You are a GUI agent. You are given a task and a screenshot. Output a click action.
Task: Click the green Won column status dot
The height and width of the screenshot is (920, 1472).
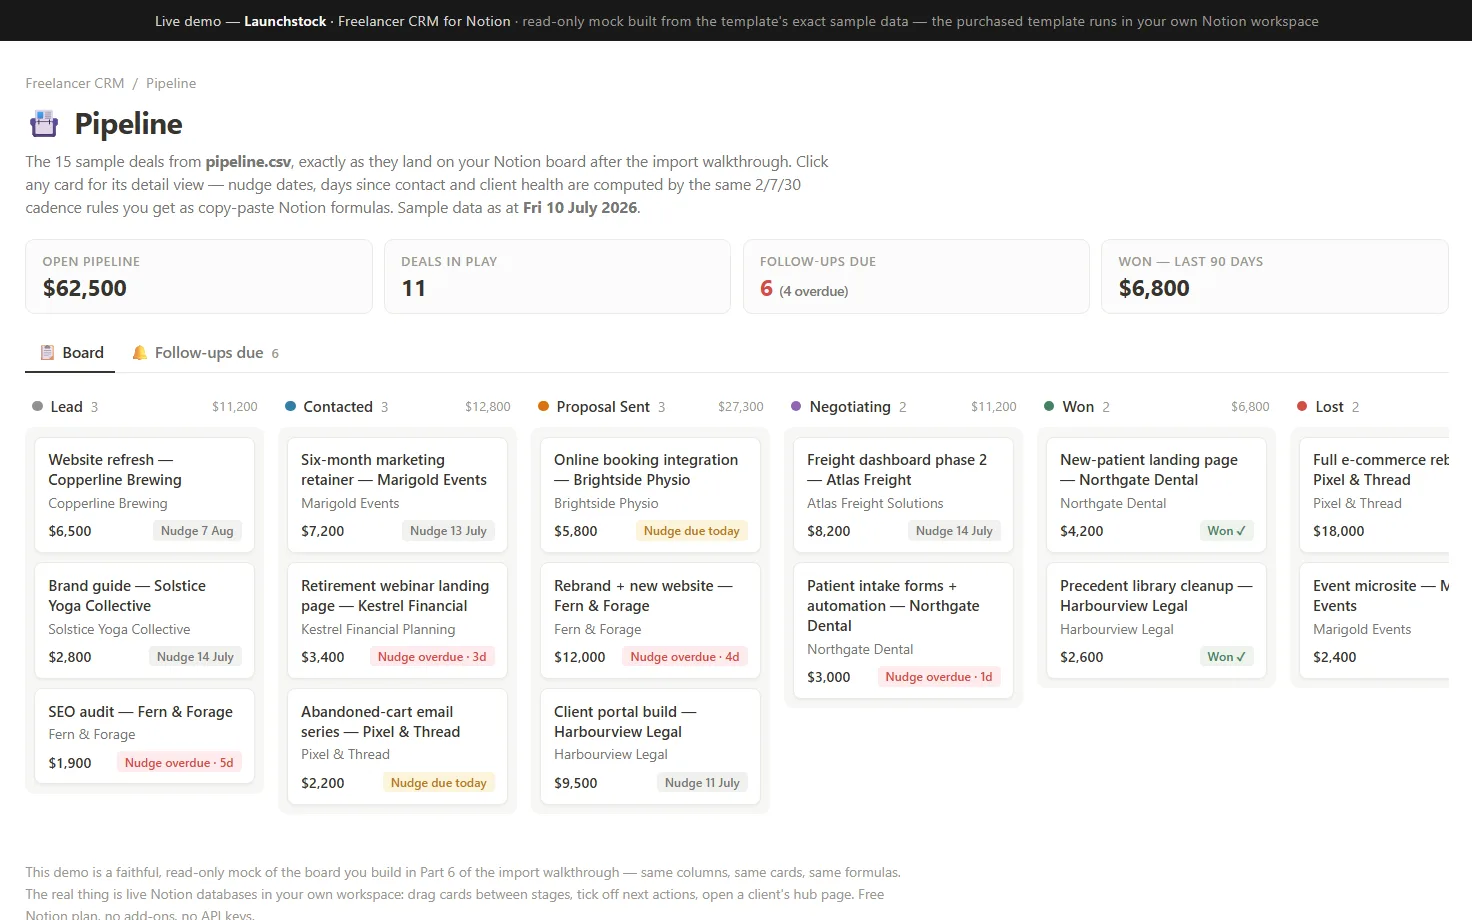(1049, 406)
